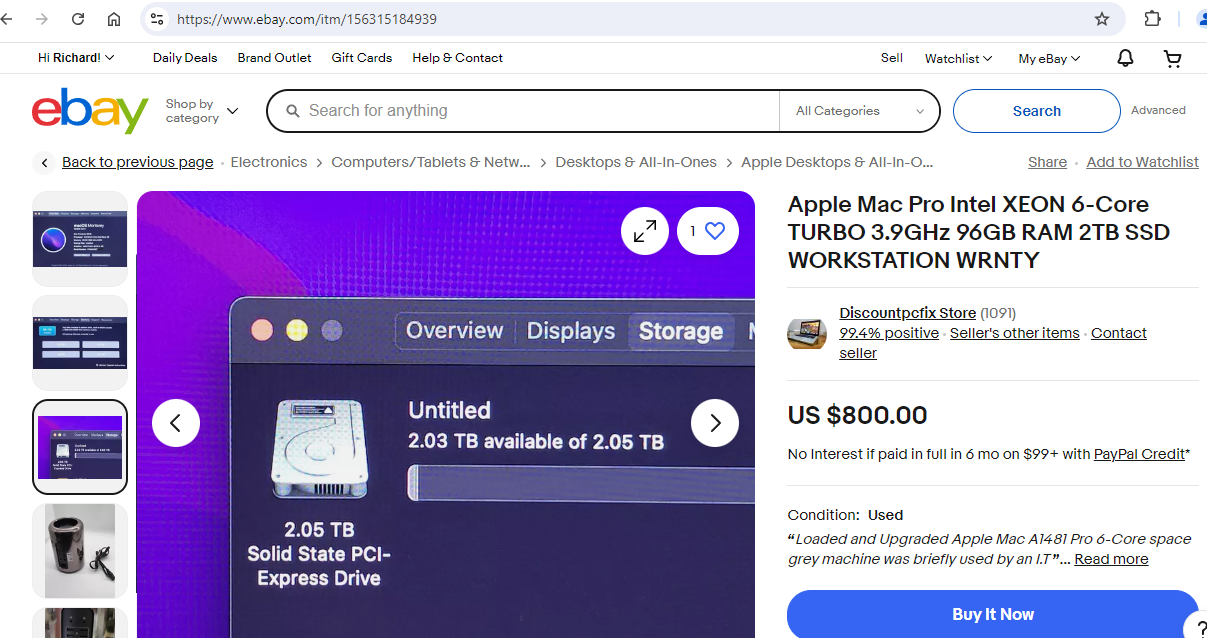Click the magnifier icon in search box
Screen dimensions: 1207x638
[x=293, y=111]
